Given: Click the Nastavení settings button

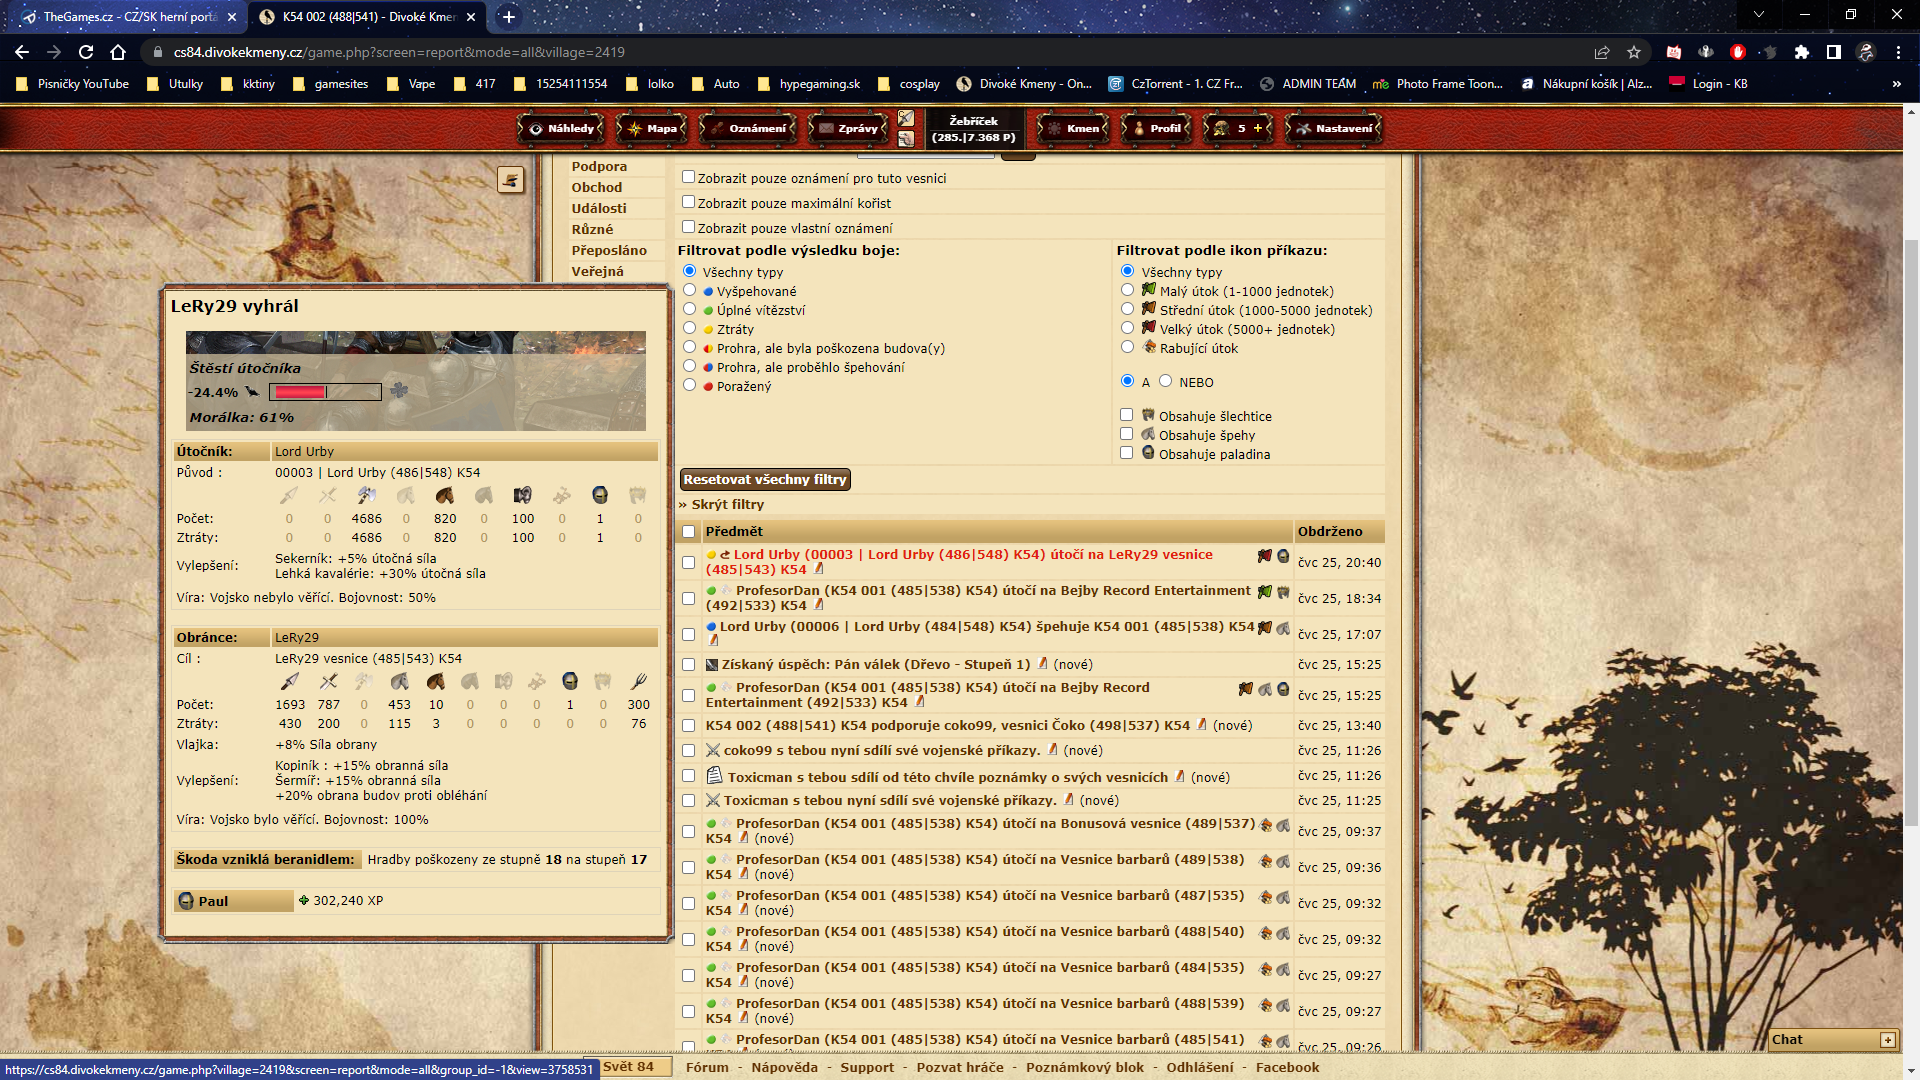Looking at the screenshot, I should point(1334,128).
